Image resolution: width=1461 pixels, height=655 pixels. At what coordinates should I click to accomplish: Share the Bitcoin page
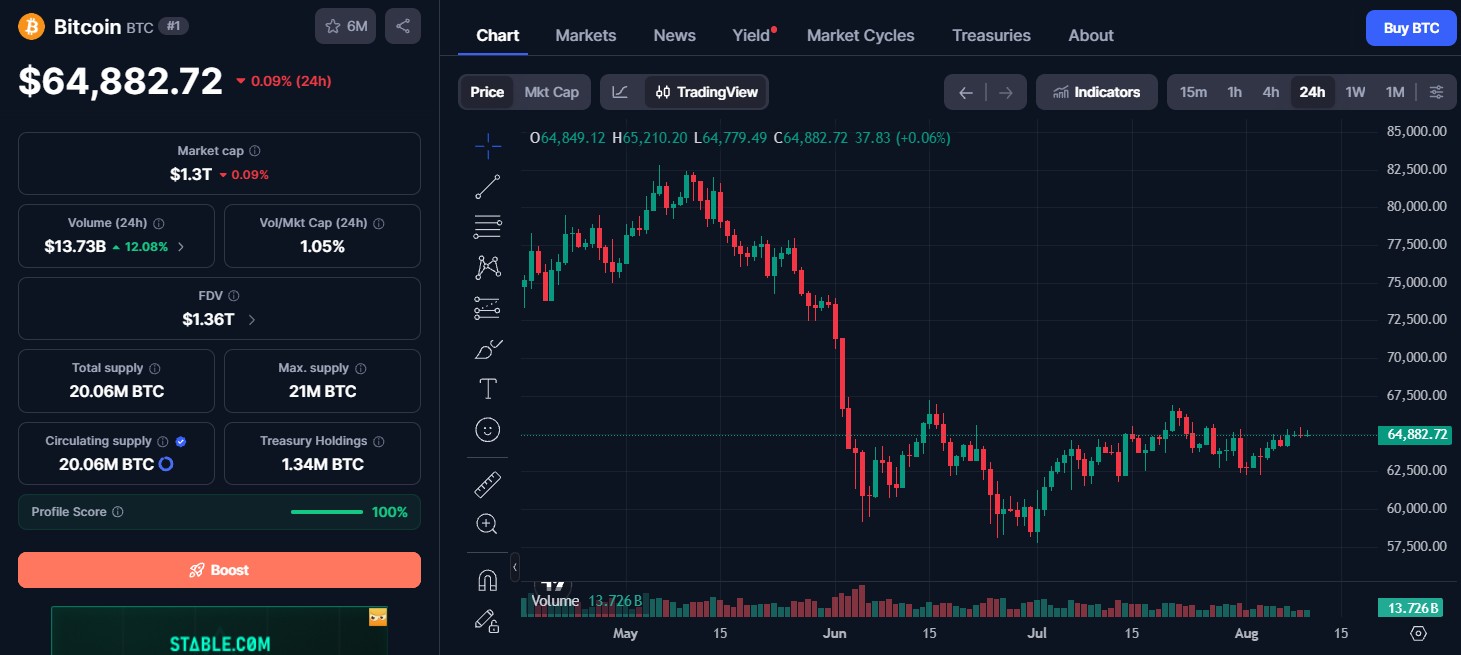point(403,26)
